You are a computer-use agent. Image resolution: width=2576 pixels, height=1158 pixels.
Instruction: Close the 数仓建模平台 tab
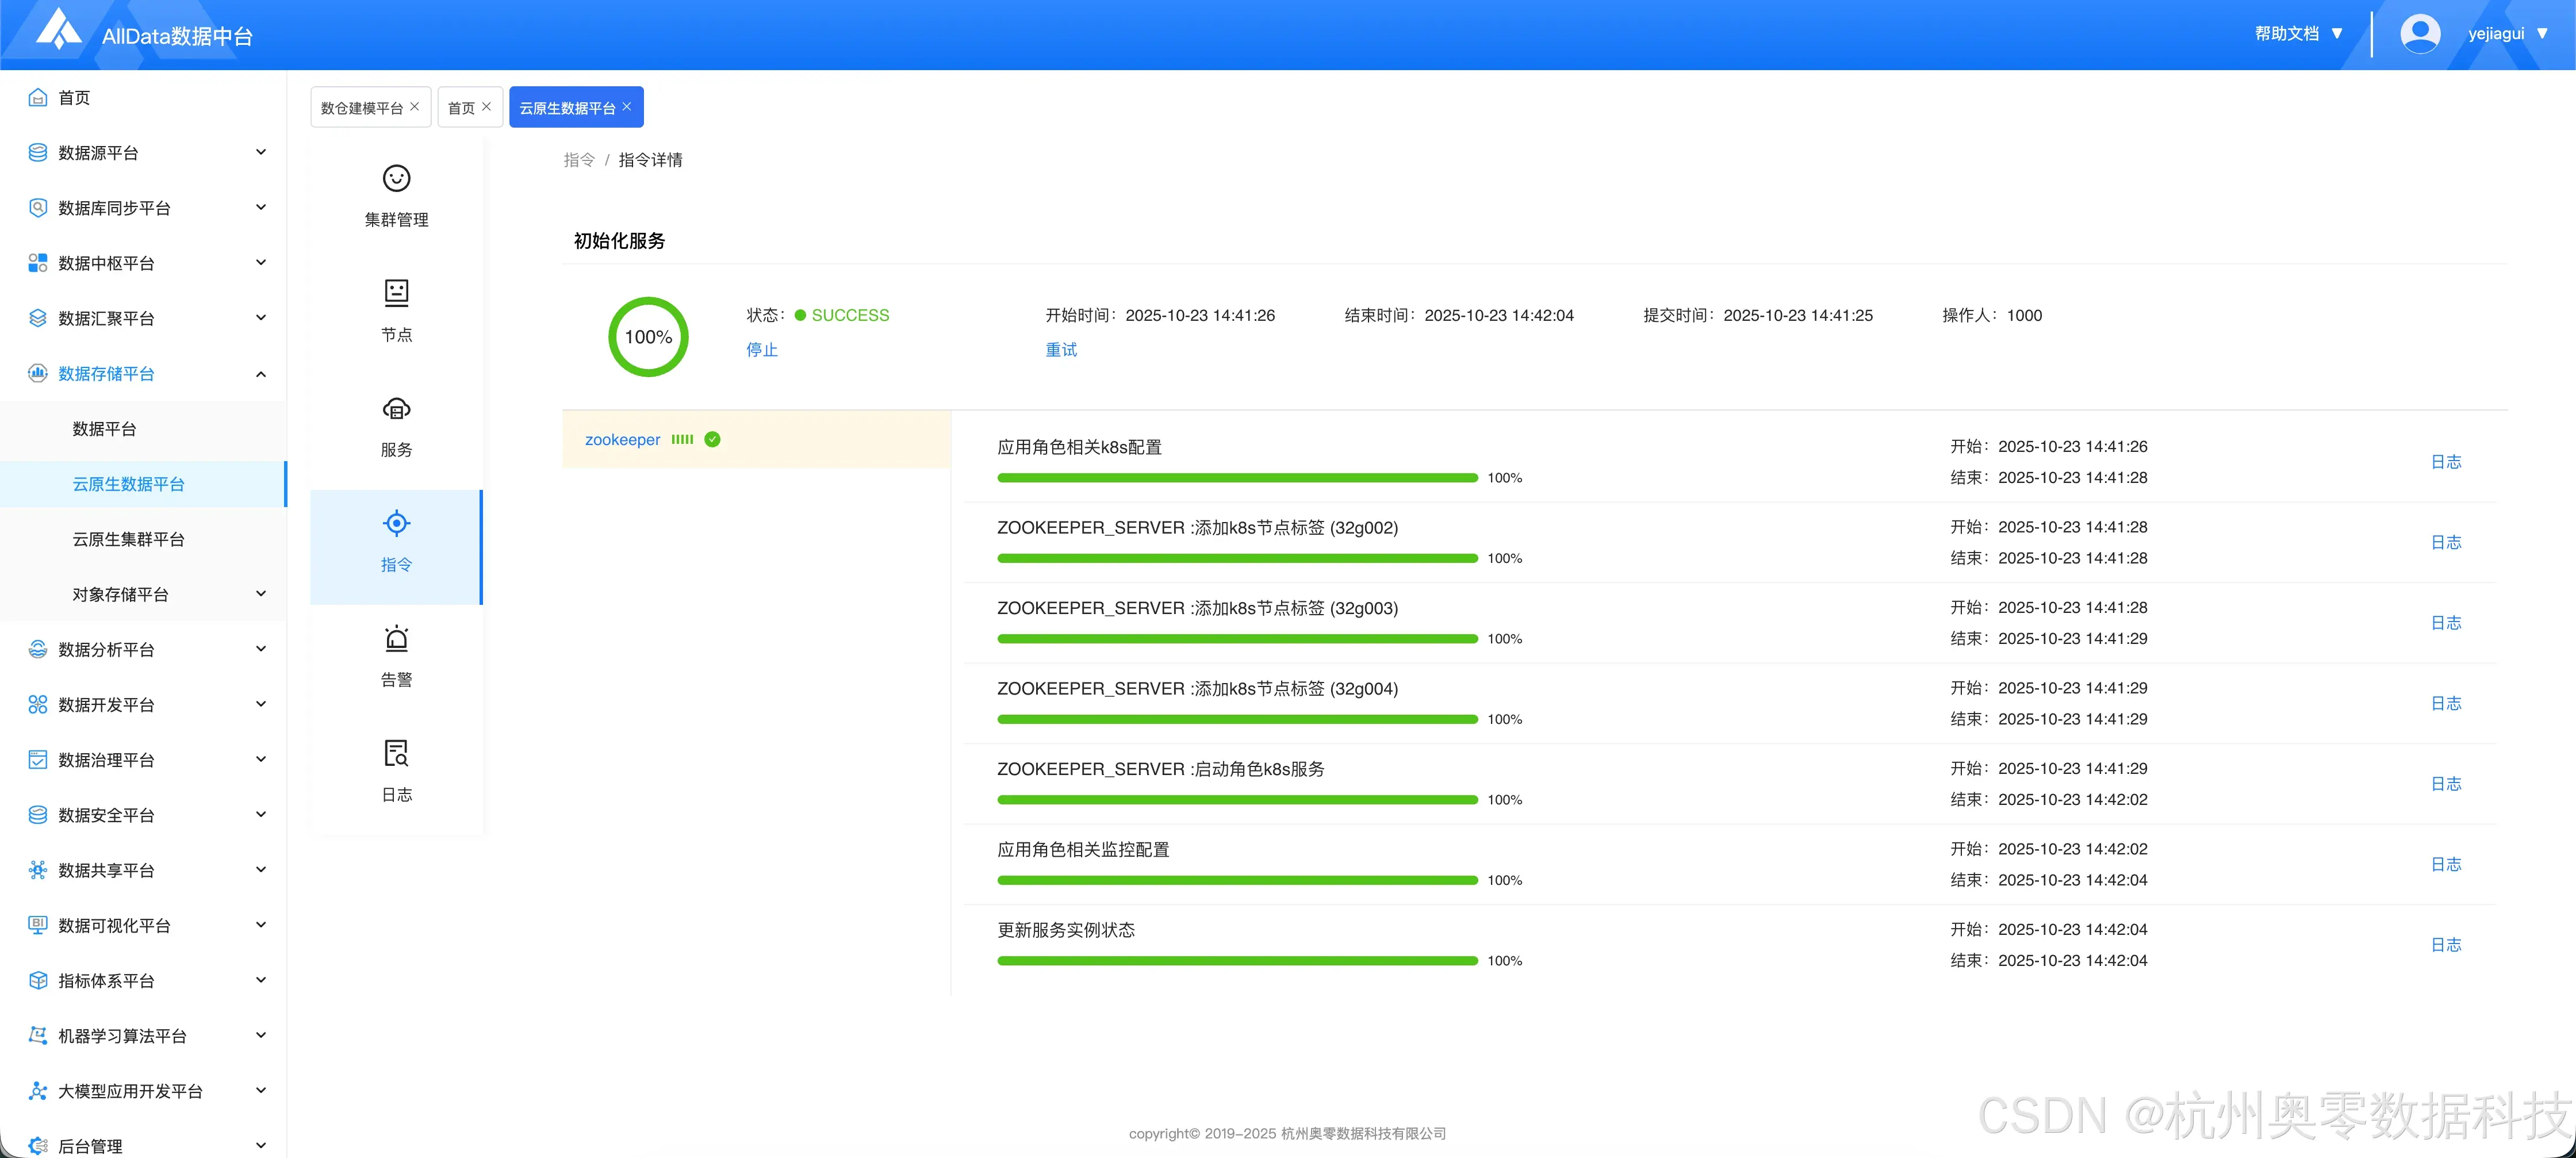pos(415,107)
